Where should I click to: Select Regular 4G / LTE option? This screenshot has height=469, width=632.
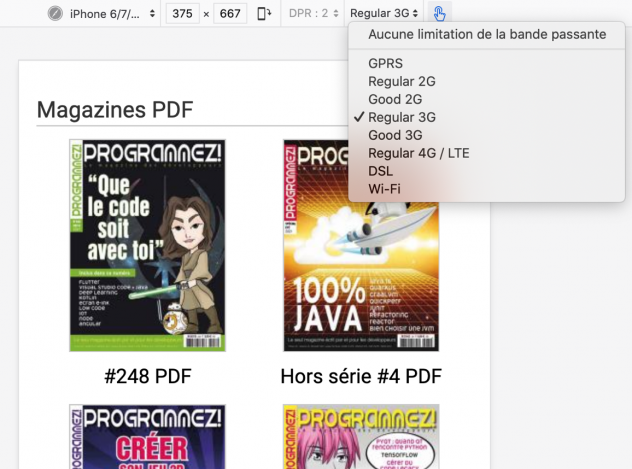tap(418, 153)
